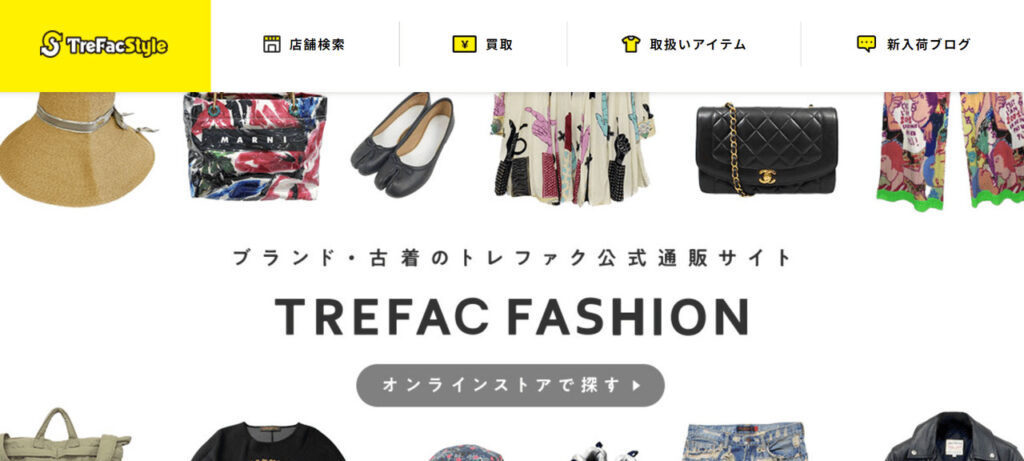Click the オンラインストアで探す button
Screen dimensions: 1024x461
pyautogui.click(x=510, y=385)
